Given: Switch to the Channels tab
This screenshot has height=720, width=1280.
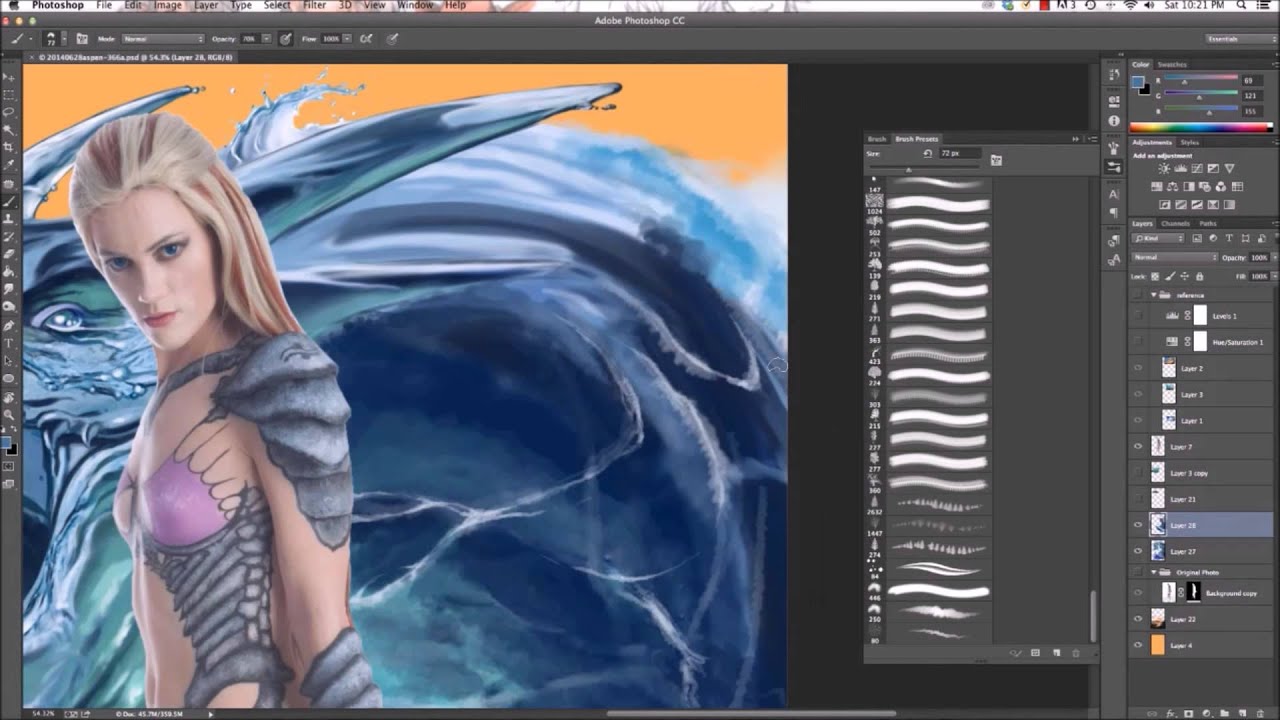Looking at the screenshot, I should 1175,223.
